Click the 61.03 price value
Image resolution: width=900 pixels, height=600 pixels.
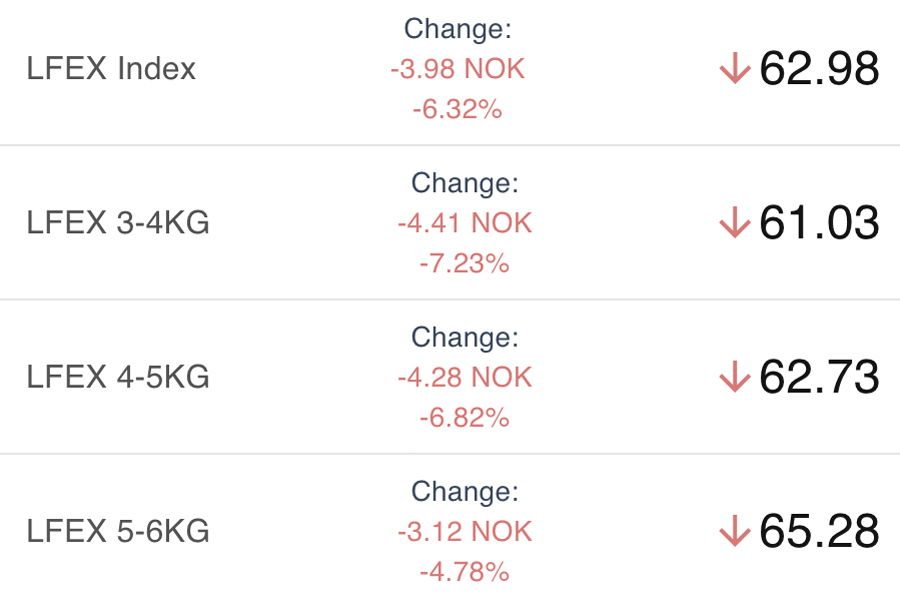pyautogui.click(x=819, y=223)
